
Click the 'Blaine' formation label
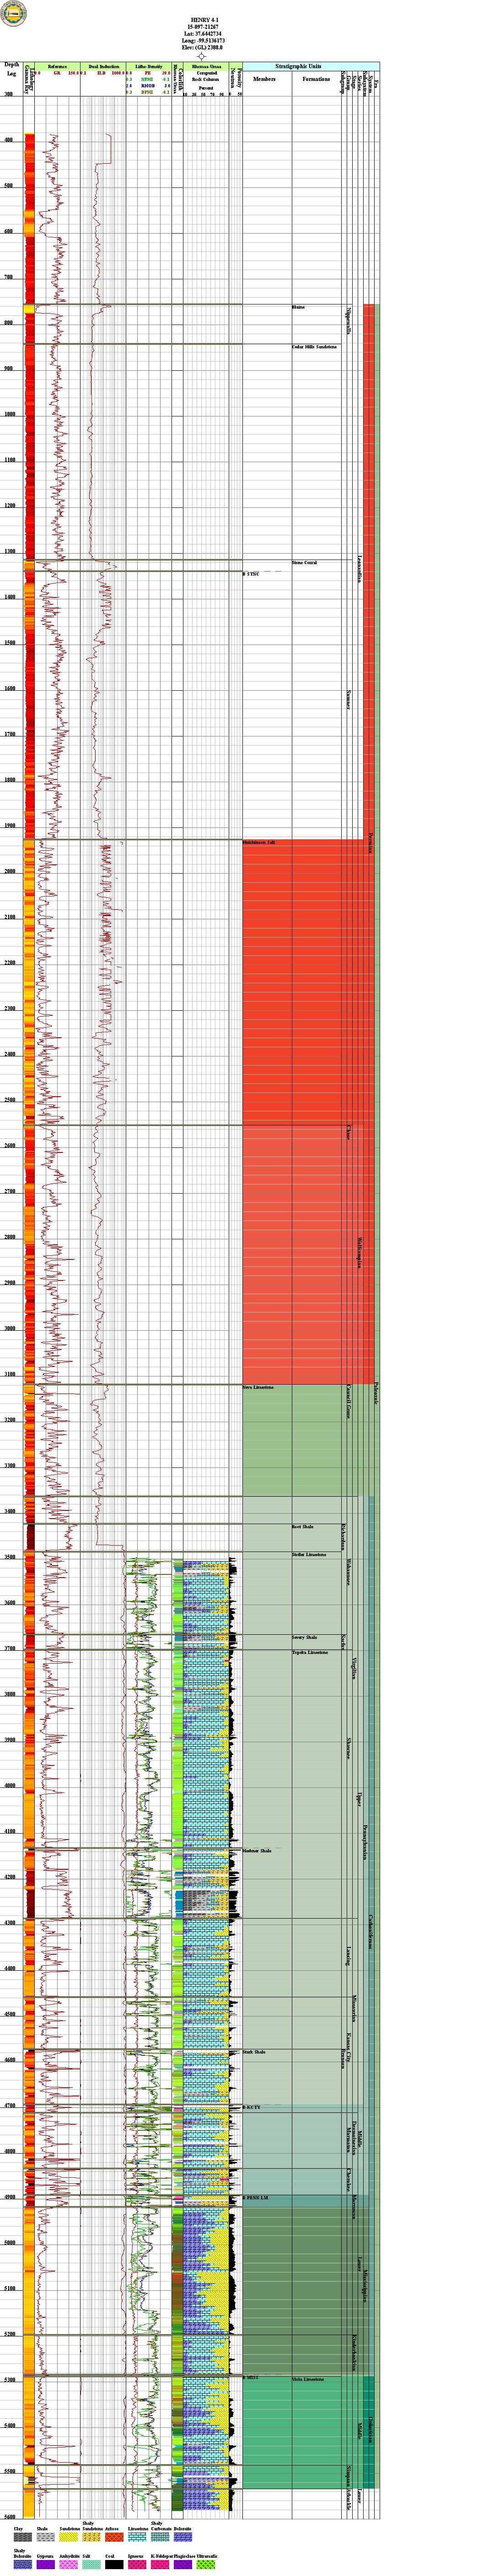click(298, 307)
